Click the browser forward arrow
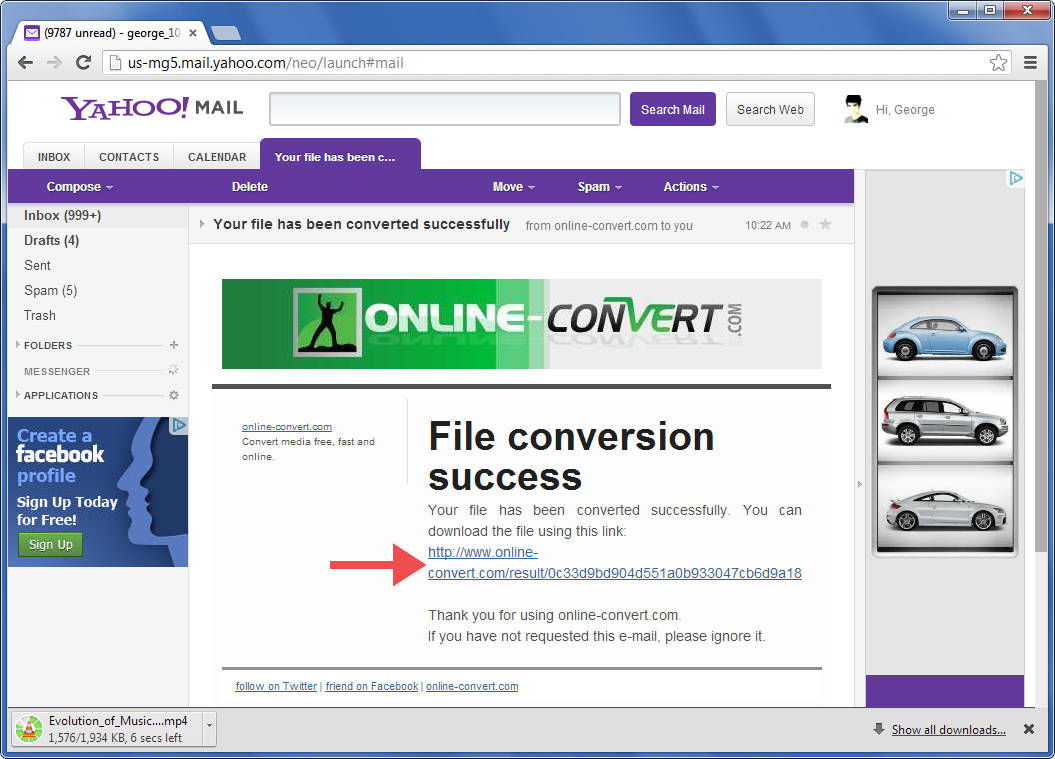Image resolution: width=1055 pixels, height=759 pixels. click(x=54, y=63)
